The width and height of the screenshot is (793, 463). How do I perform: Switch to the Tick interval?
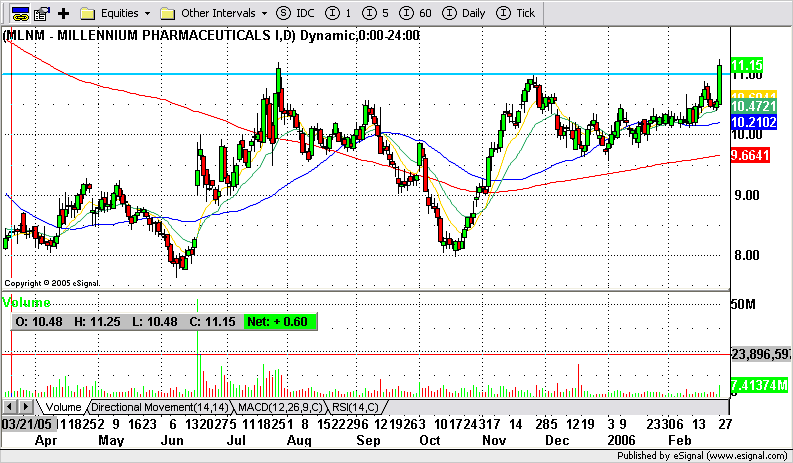point(515,13)
